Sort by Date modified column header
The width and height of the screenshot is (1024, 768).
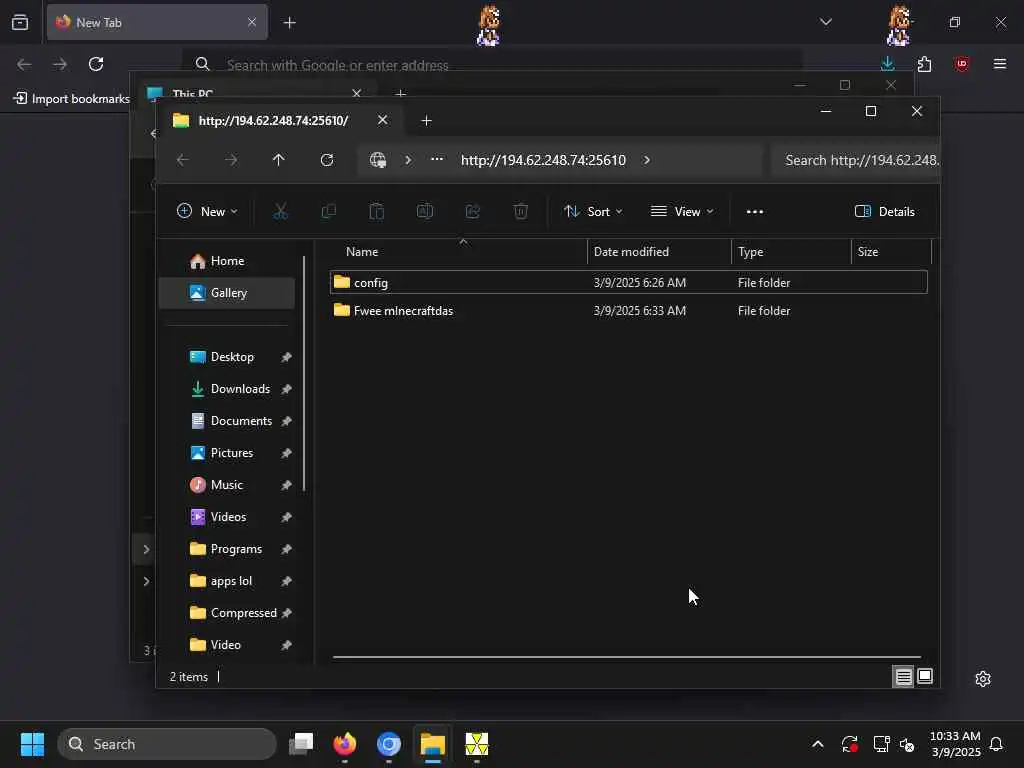click(659, 251)
